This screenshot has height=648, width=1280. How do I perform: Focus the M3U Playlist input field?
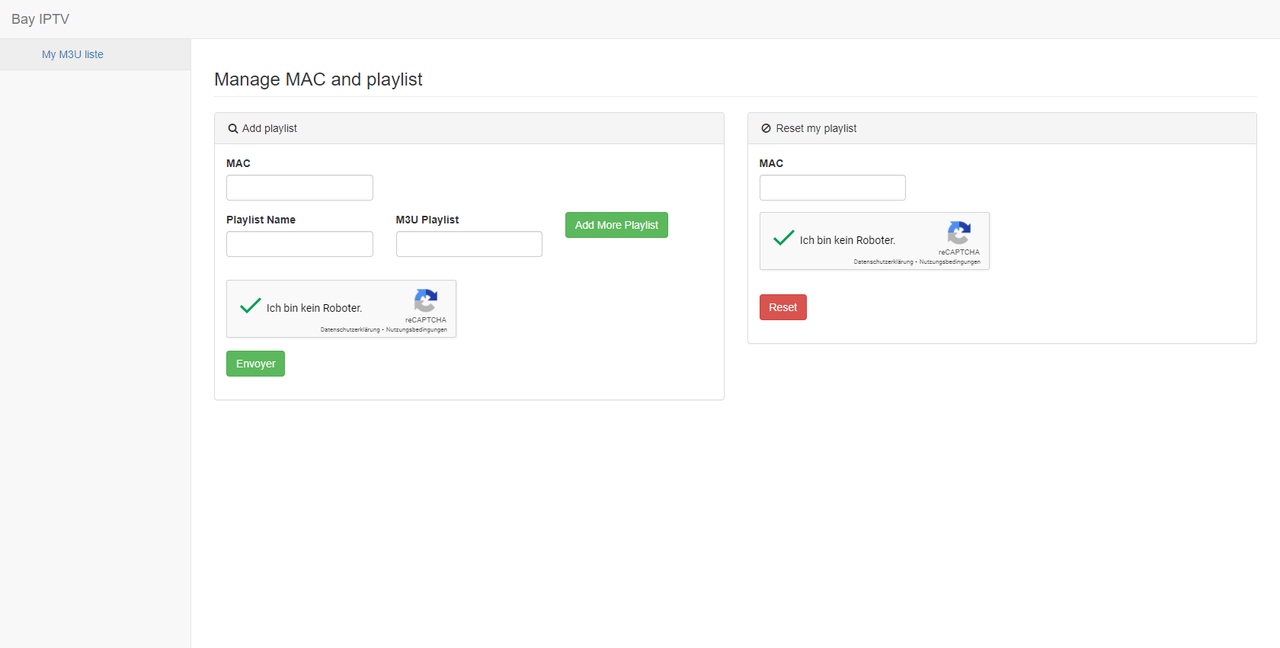click(x=469, y=244)
